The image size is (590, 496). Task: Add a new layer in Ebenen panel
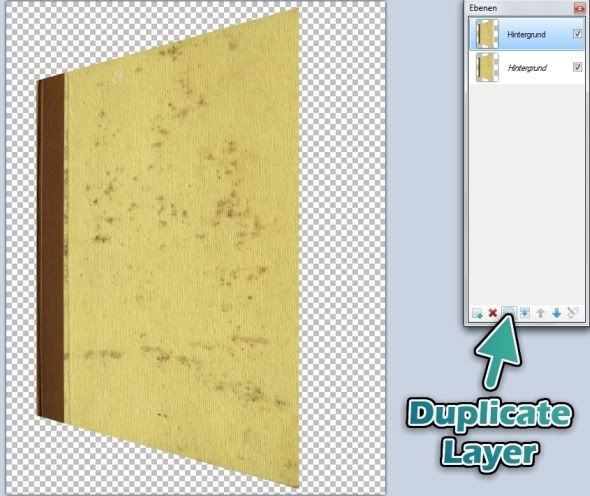pyautogui.click(x=477, y=313)
